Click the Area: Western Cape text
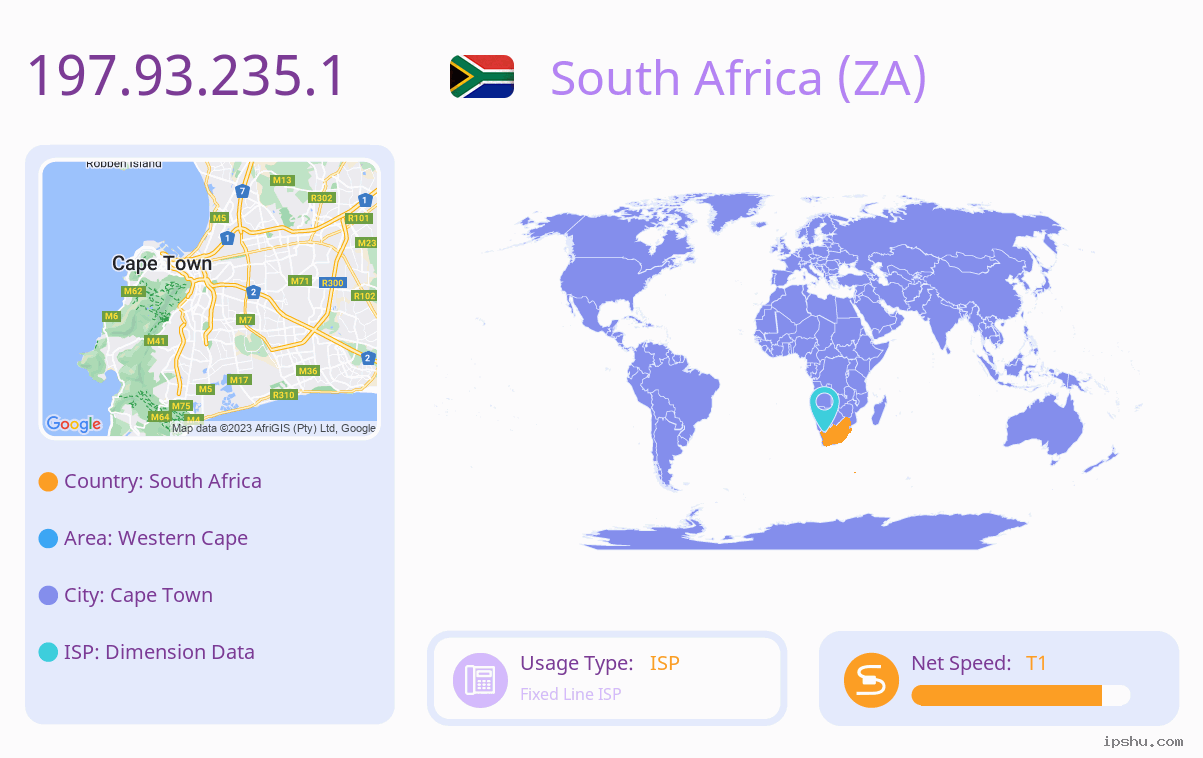1203x758 pixels. tap(156, 538)
